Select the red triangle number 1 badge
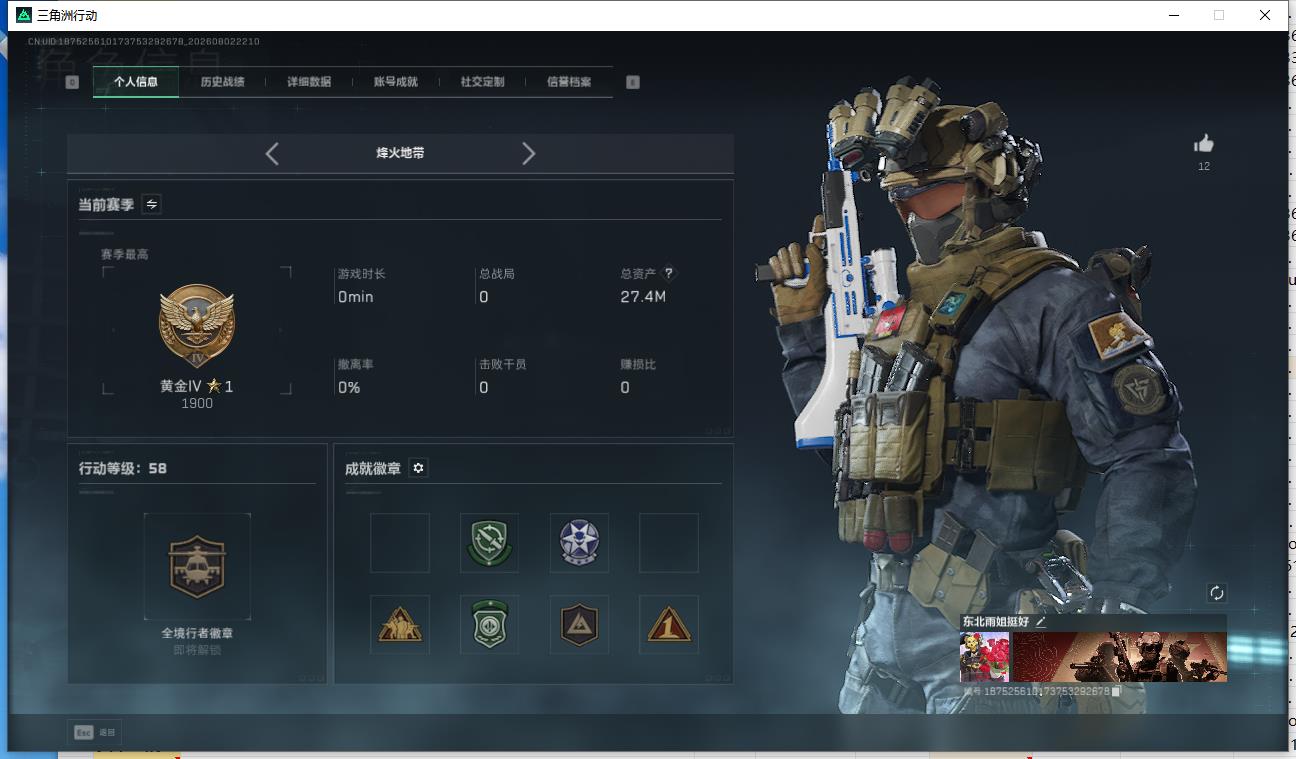 pos(668,625)
